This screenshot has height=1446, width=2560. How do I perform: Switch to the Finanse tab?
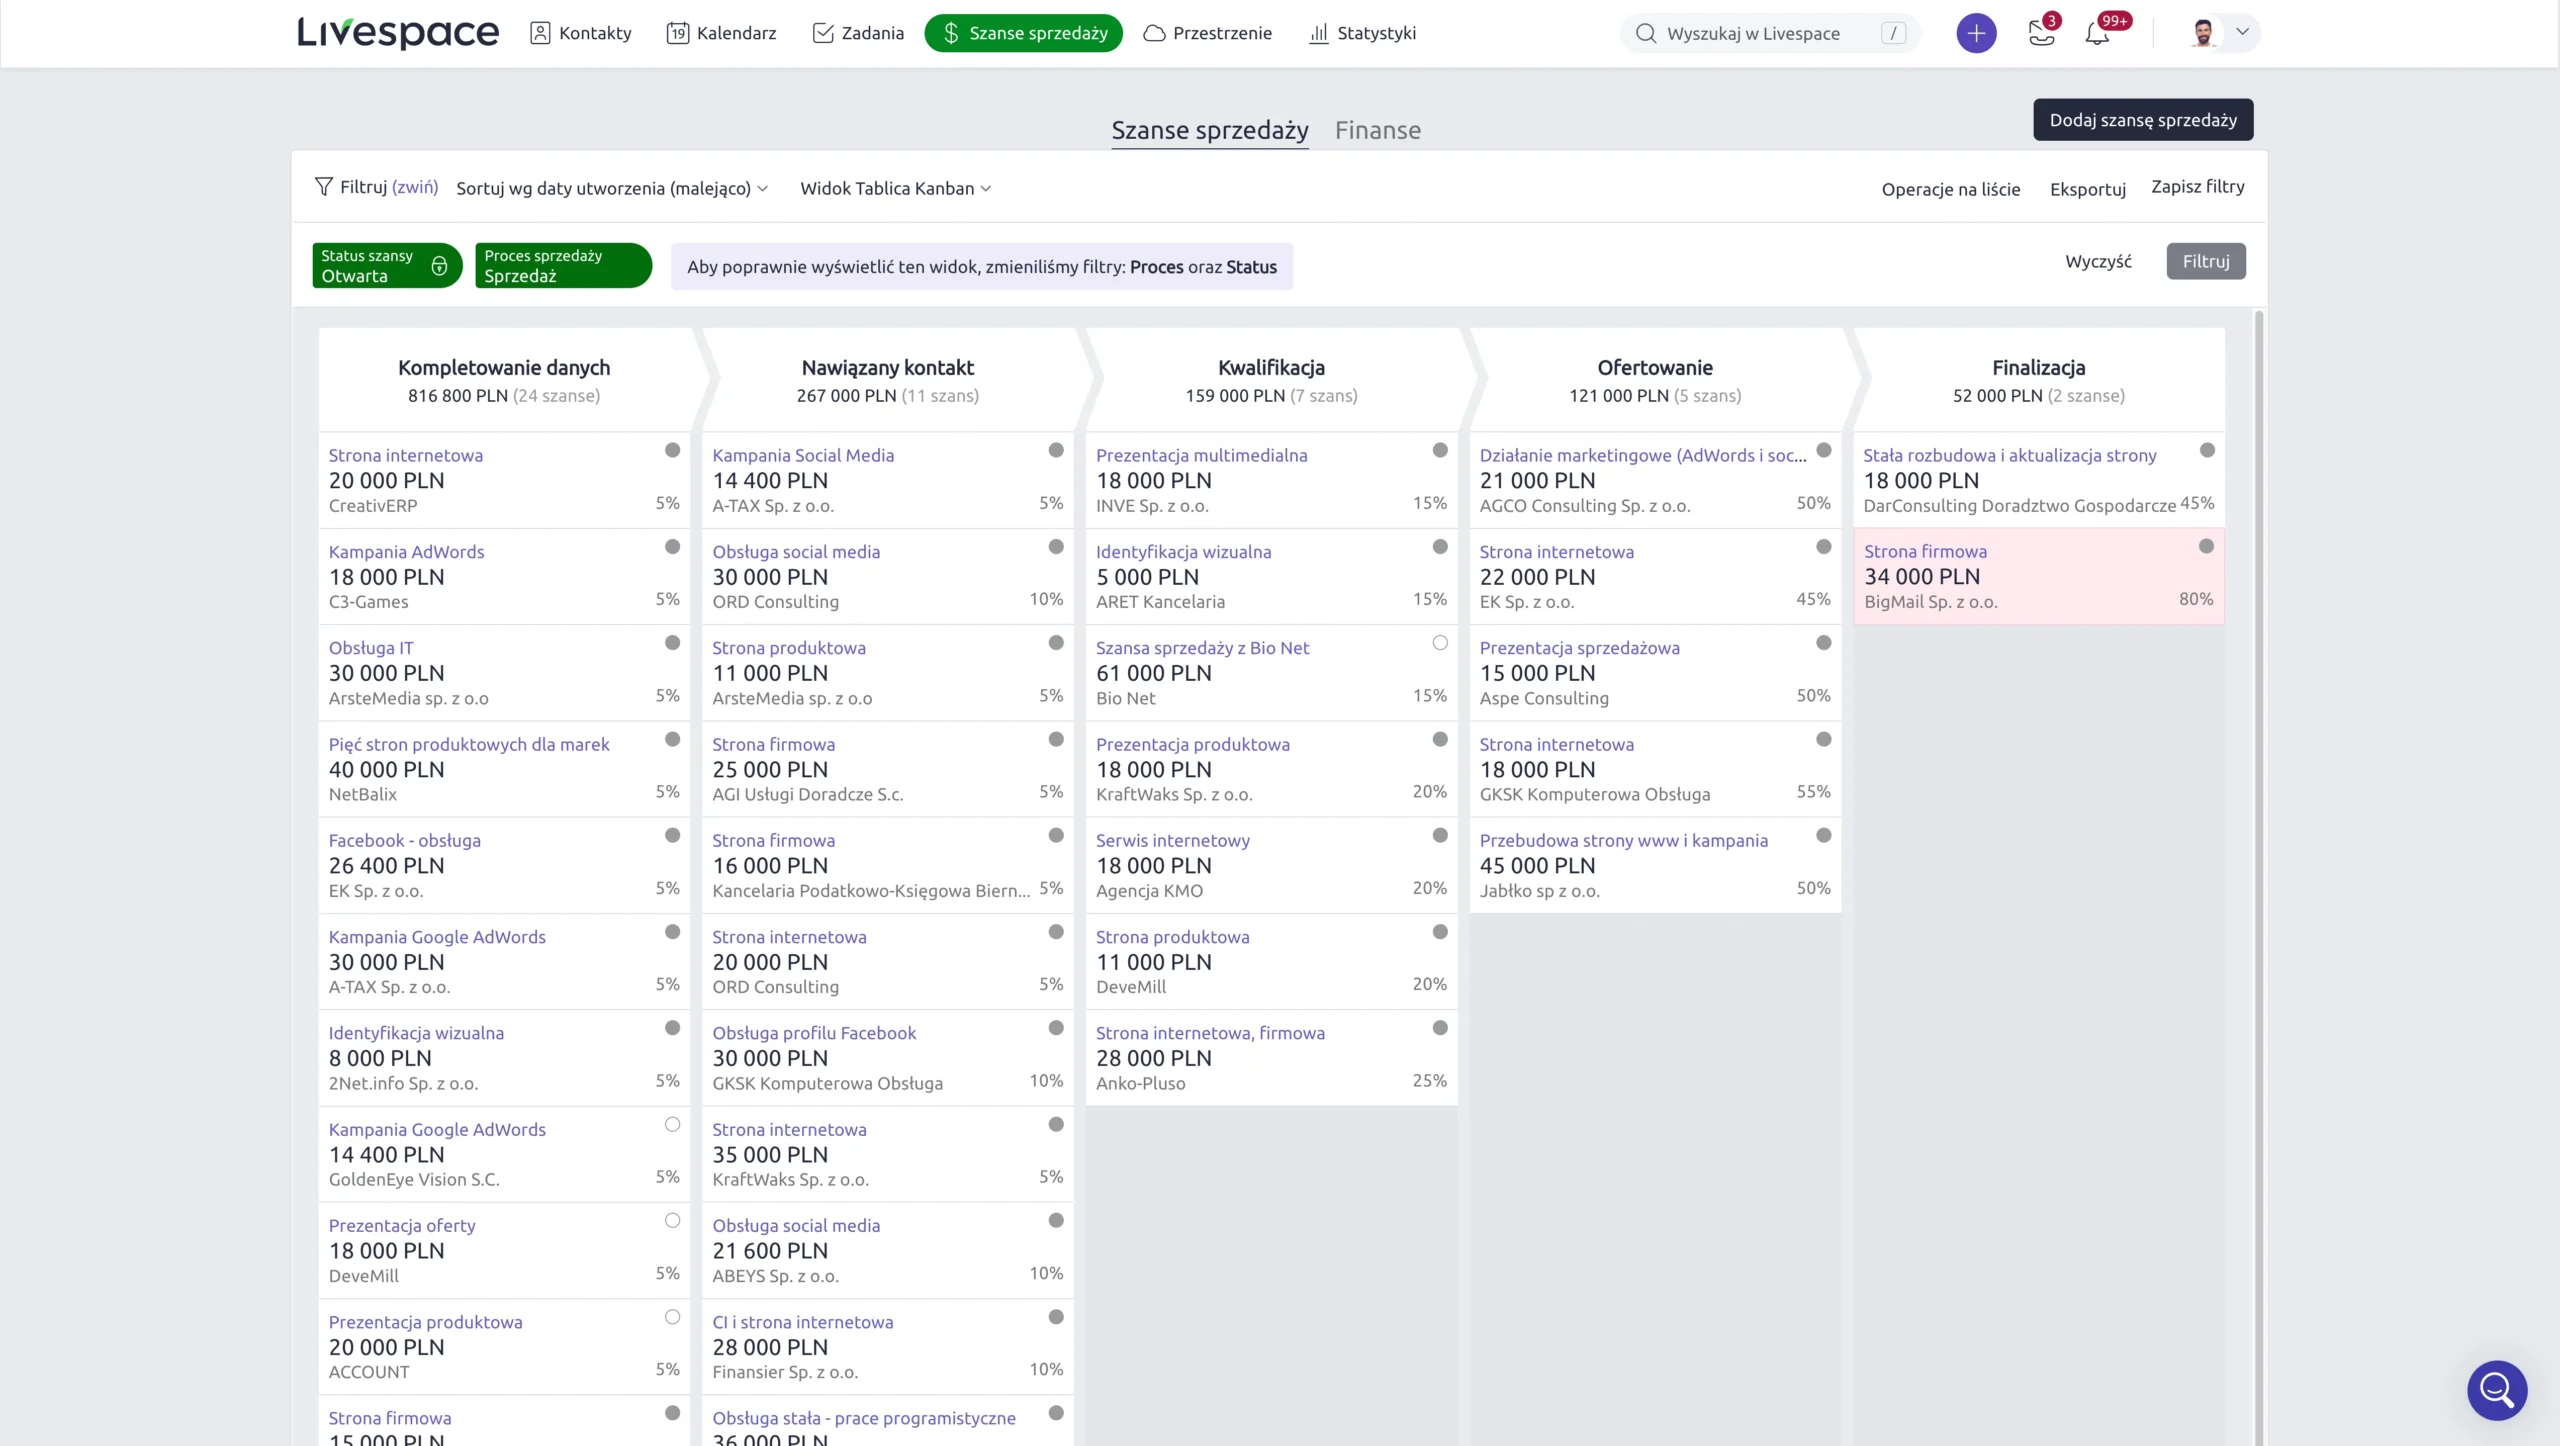pyautogui.click(x=1377, y=130)
